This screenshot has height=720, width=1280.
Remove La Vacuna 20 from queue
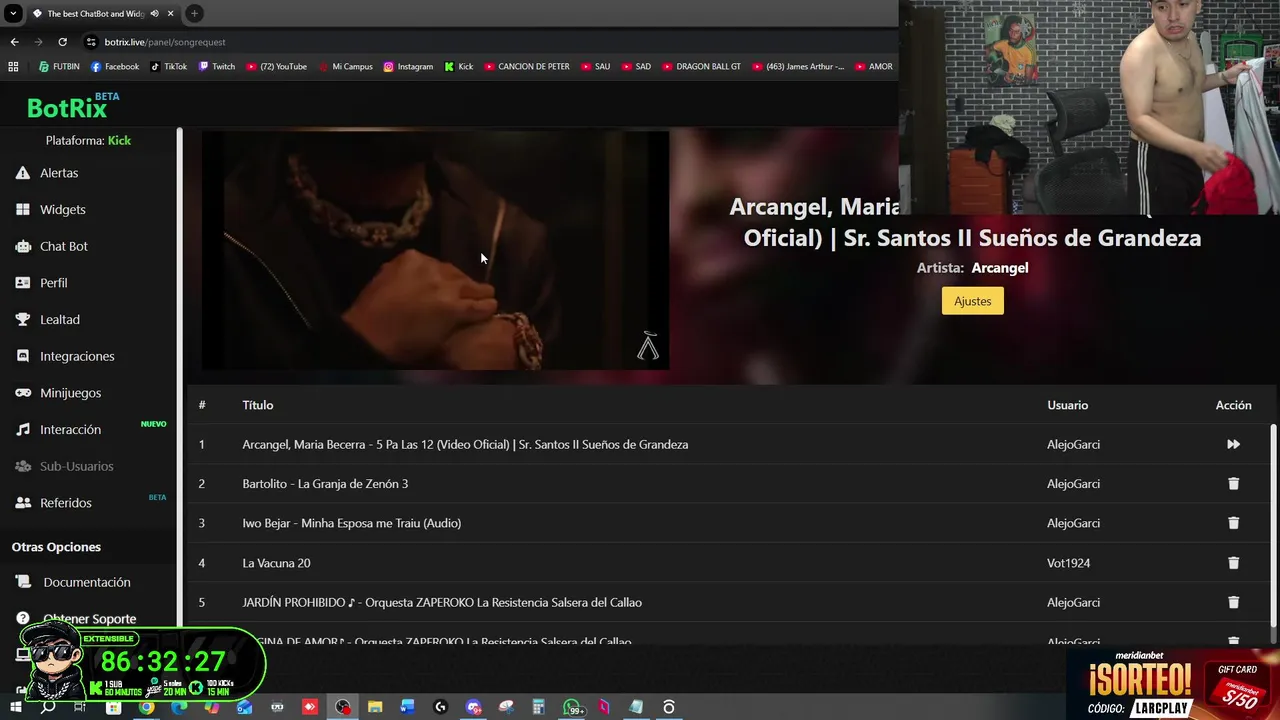pos(1233,563)
